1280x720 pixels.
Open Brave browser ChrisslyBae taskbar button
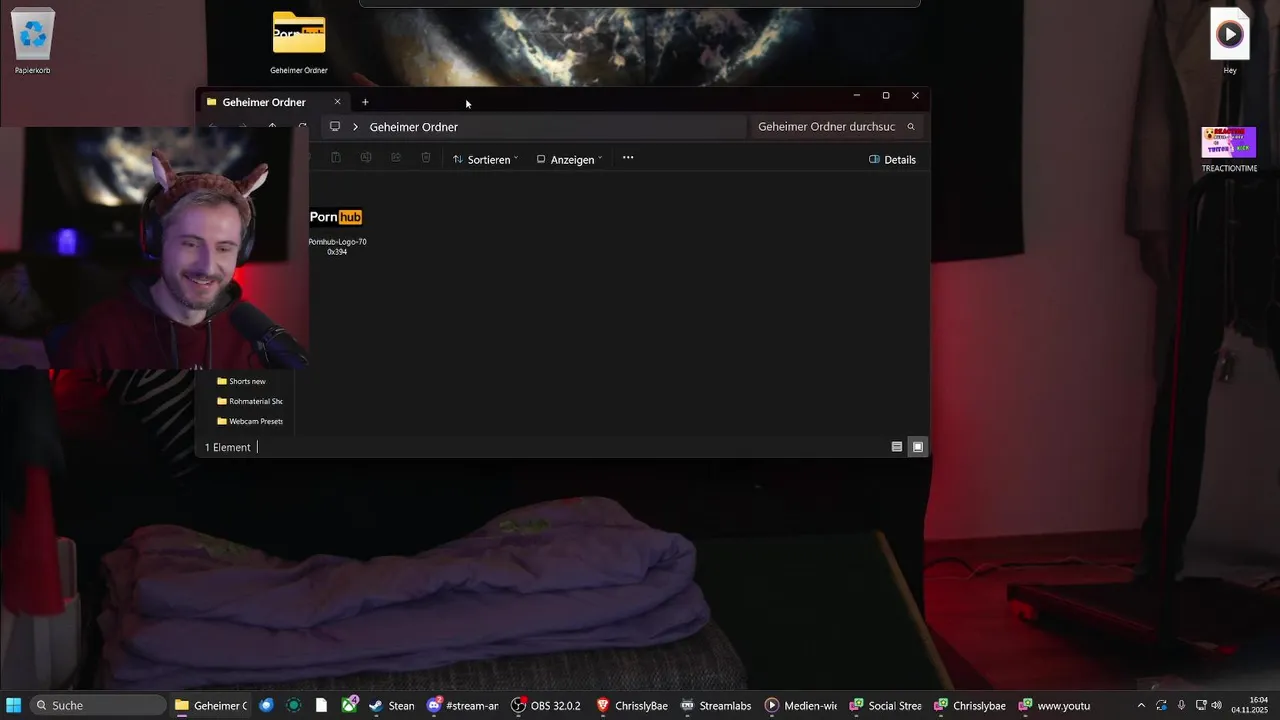tap(632, 705)
